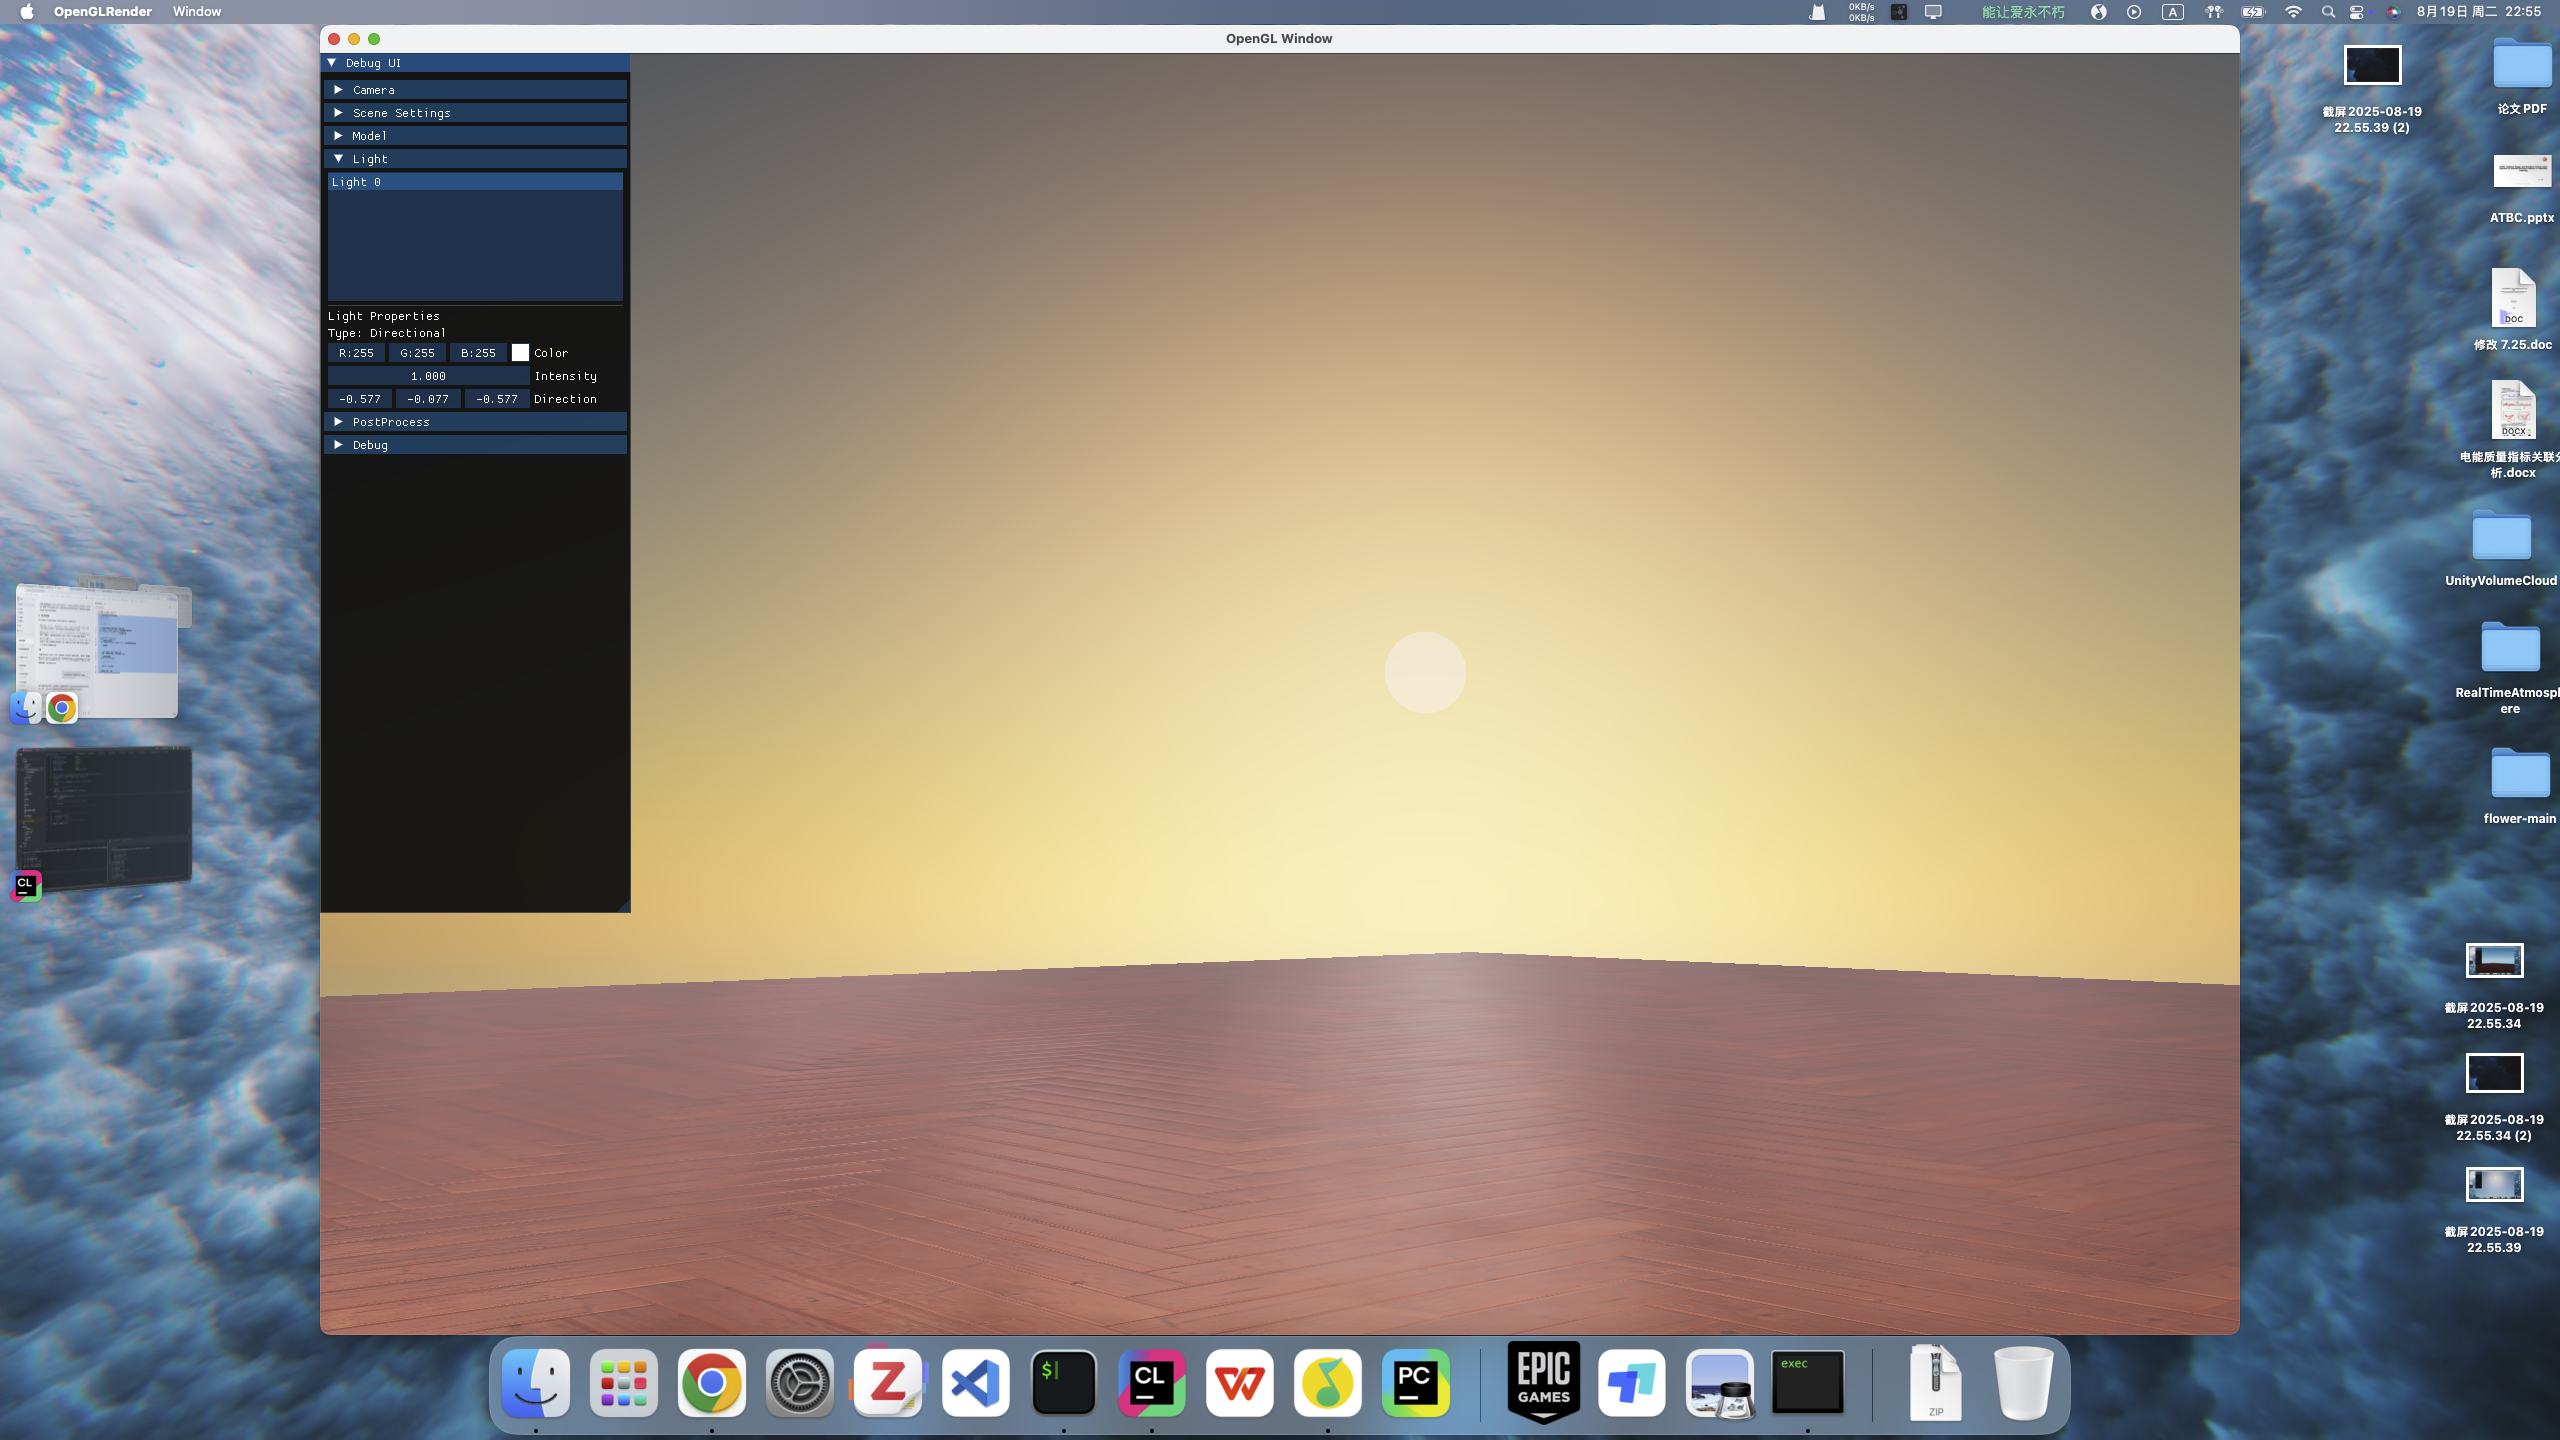The height and width of the screenshot is (1440, 2560).
Task: Open the OpenGLRender app menu
Action: 102,12
